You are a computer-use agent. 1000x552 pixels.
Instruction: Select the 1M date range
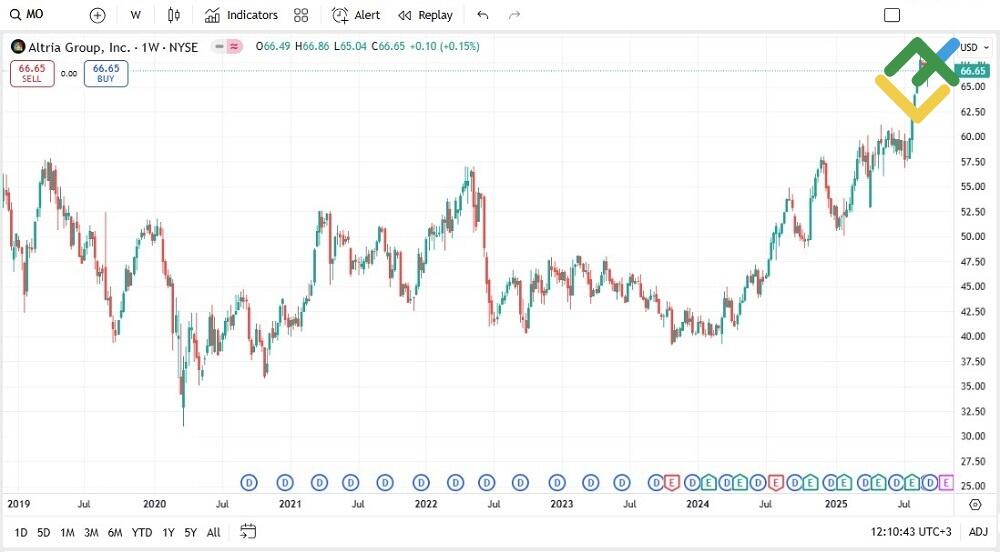(x=67, y=532)
